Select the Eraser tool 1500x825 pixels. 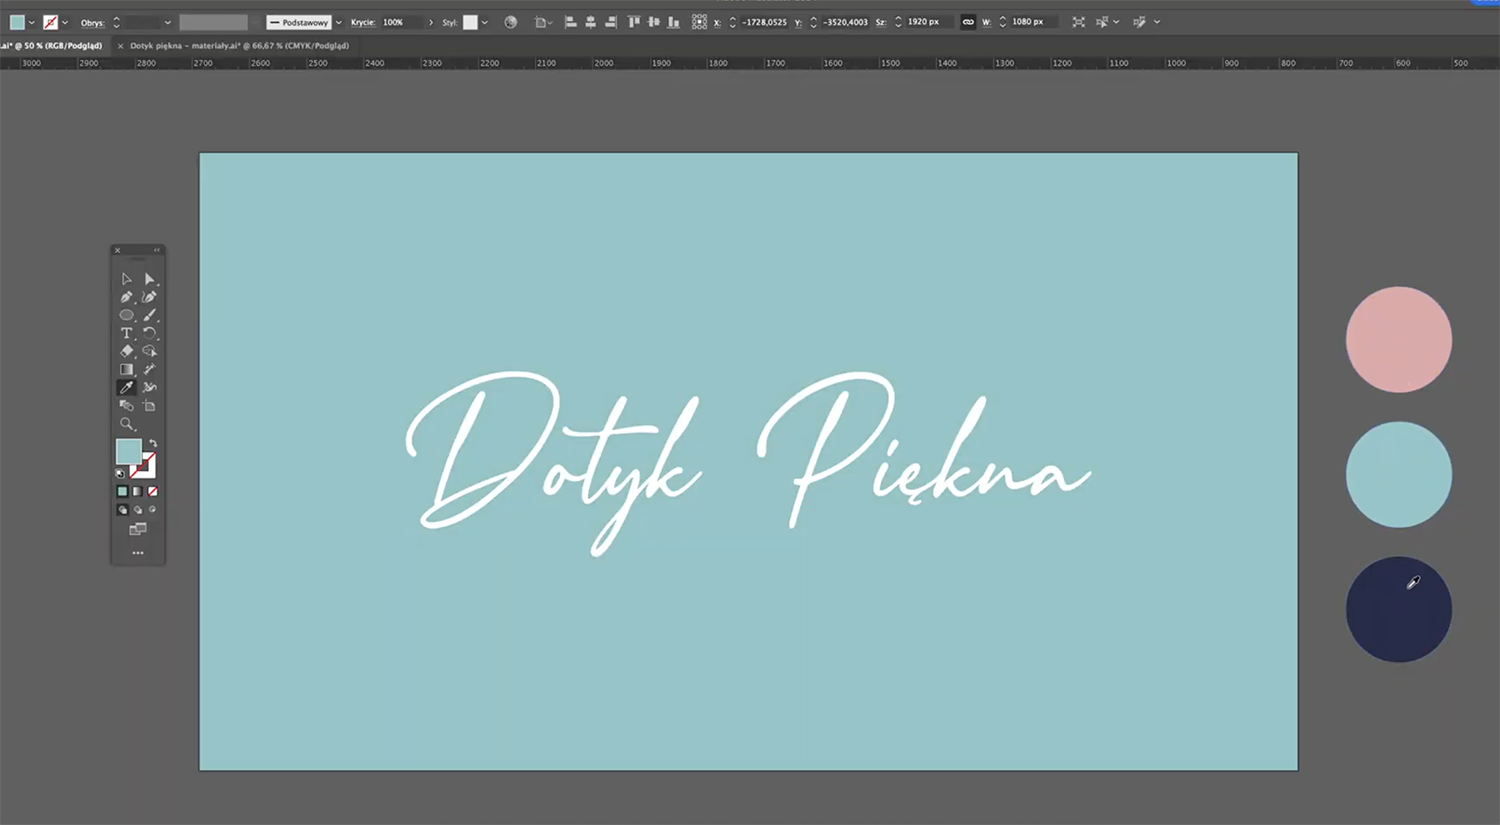(x=126, y=351)
